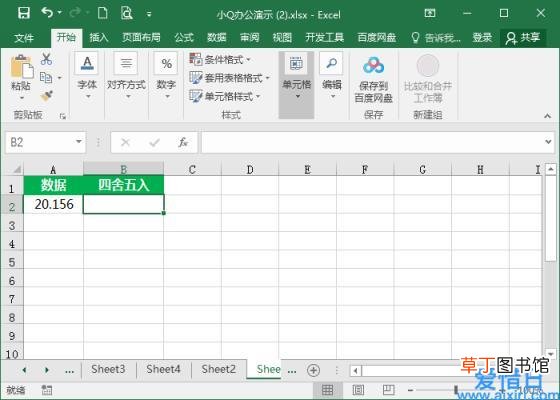
Task: Click the Format Painter brush icon
Action: point(46,96)
